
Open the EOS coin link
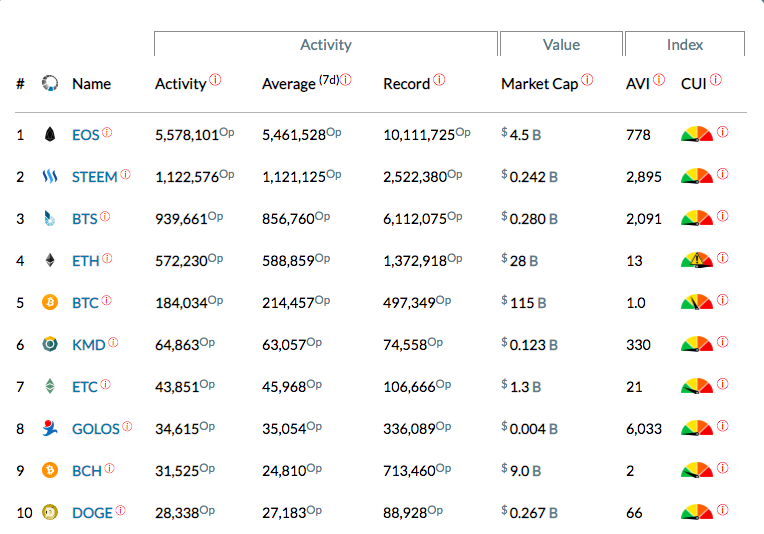86,135
